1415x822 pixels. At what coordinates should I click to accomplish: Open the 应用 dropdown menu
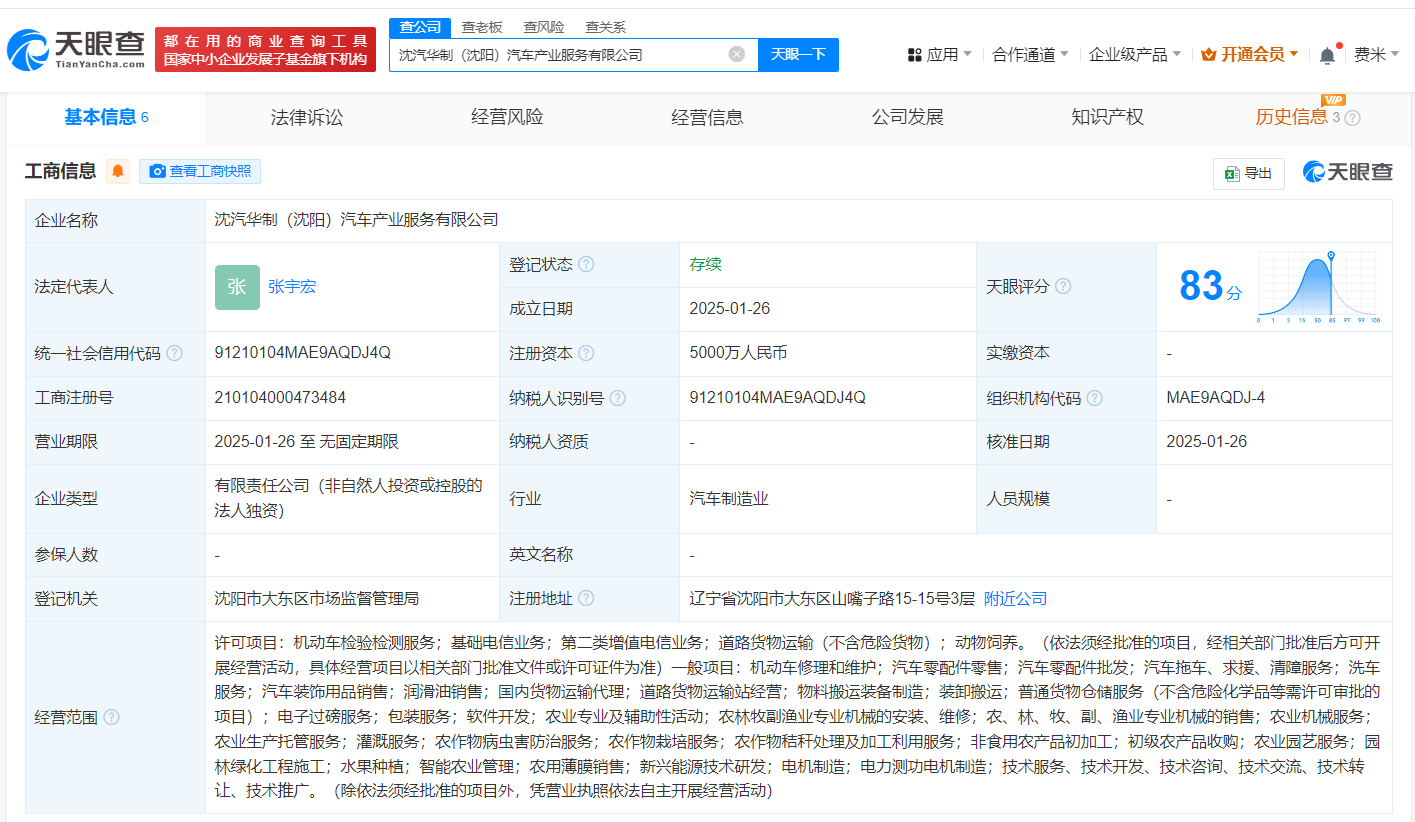[x=940, y=55]
